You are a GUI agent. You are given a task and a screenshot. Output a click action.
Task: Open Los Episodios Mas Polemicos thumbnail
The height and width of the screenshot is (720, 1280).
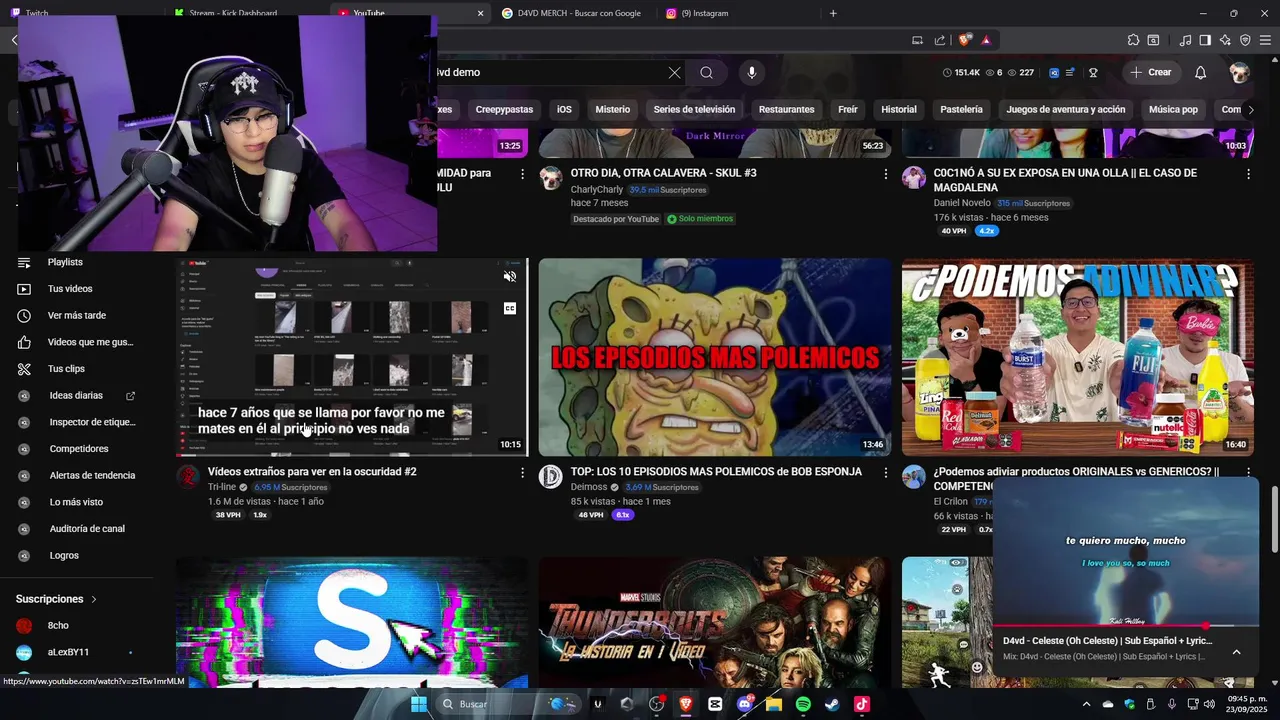point(715,357)
